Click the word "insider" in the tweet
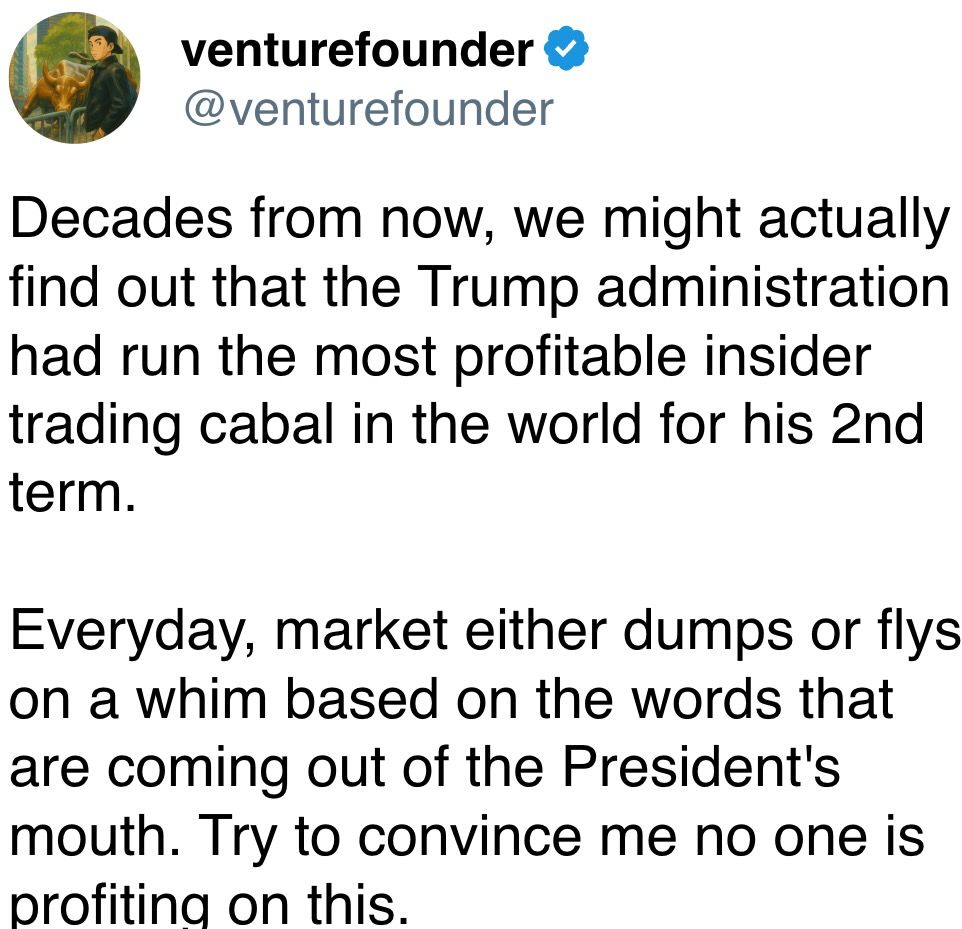Screen dimensions: 962x929 787,356
